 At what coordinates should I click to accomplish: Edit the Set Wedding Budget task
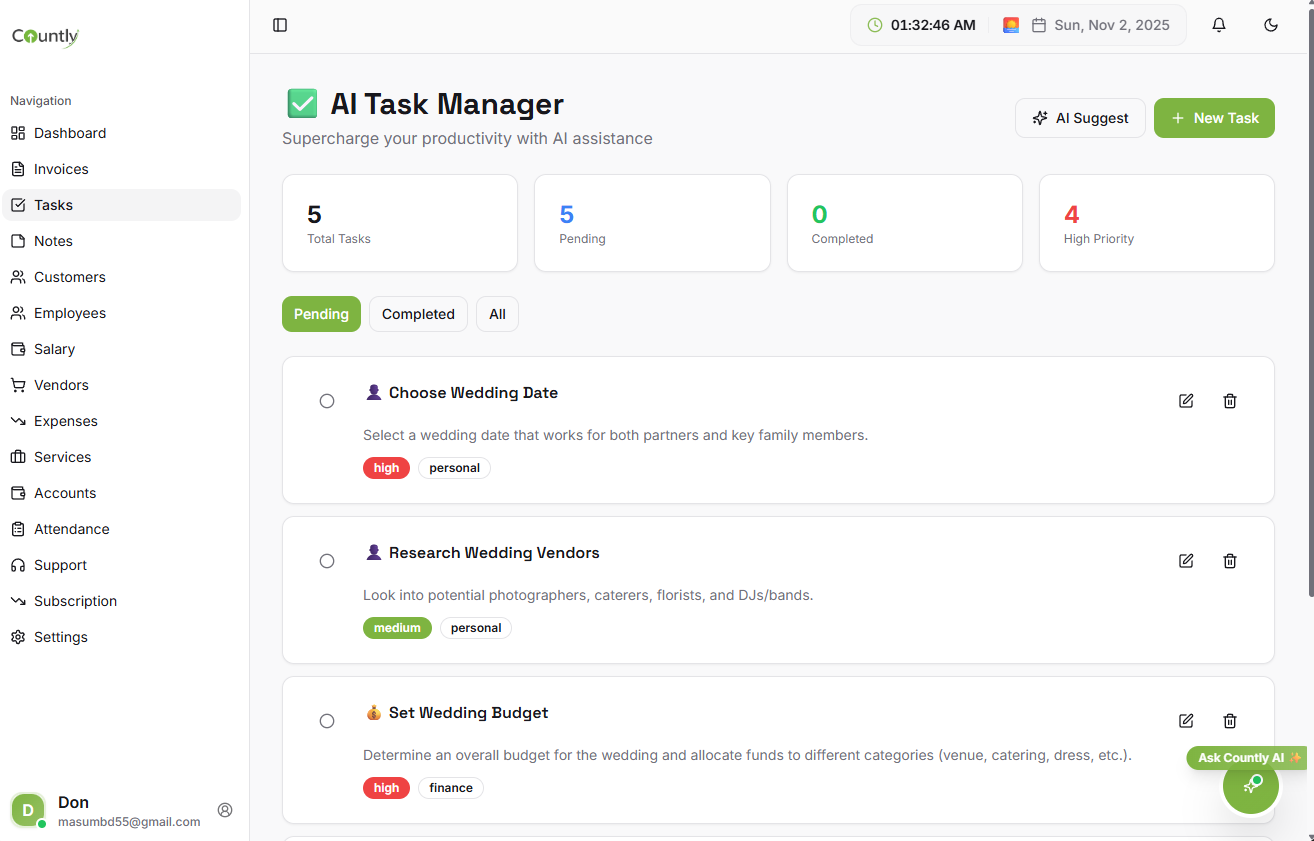(x=1186, y=721)
